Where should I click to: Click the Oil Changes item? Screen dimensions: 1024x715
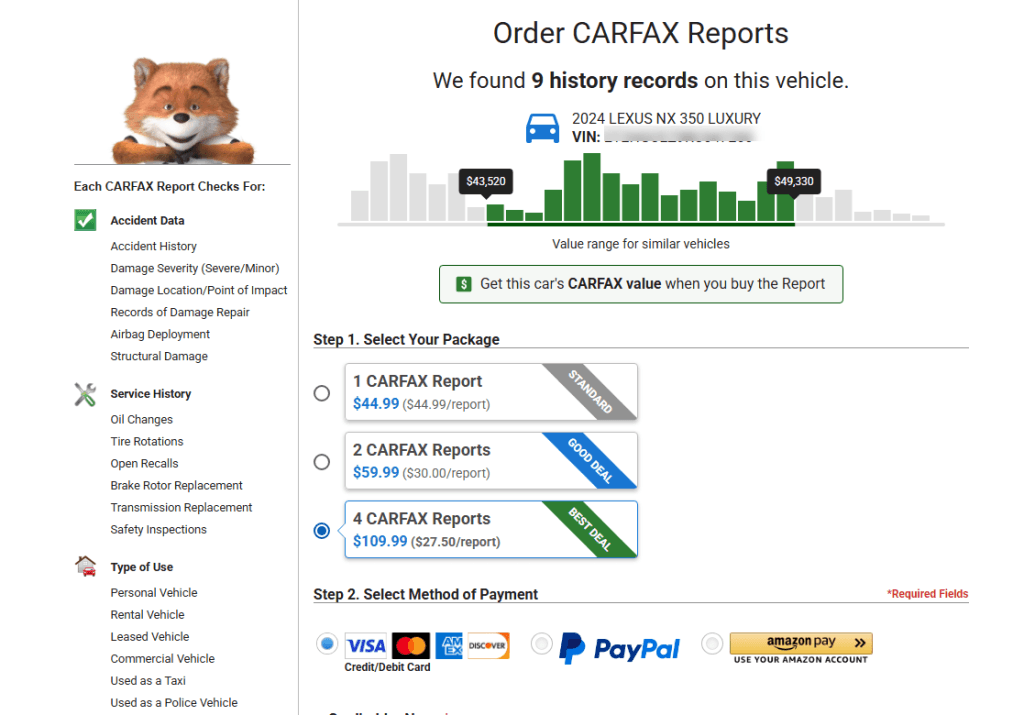142,419
